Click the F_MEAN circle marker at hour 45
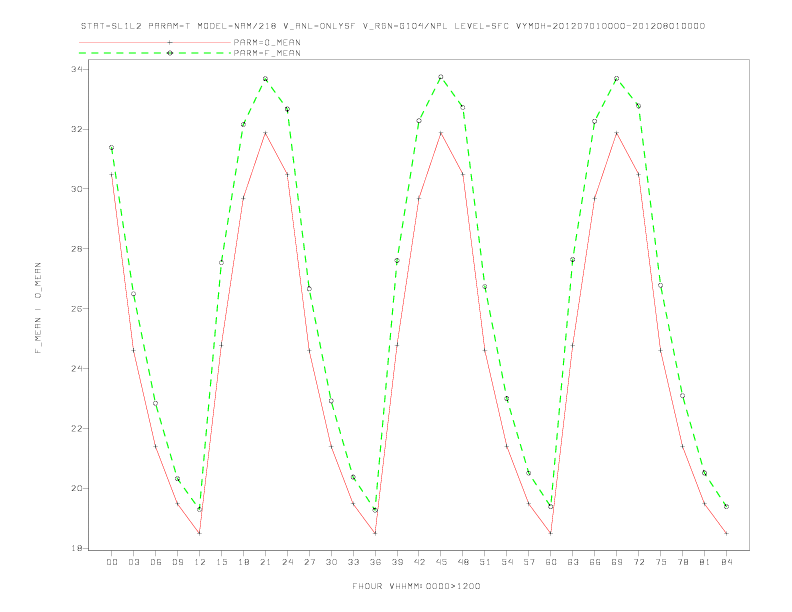The image size is (792, 612). [440, 77]
